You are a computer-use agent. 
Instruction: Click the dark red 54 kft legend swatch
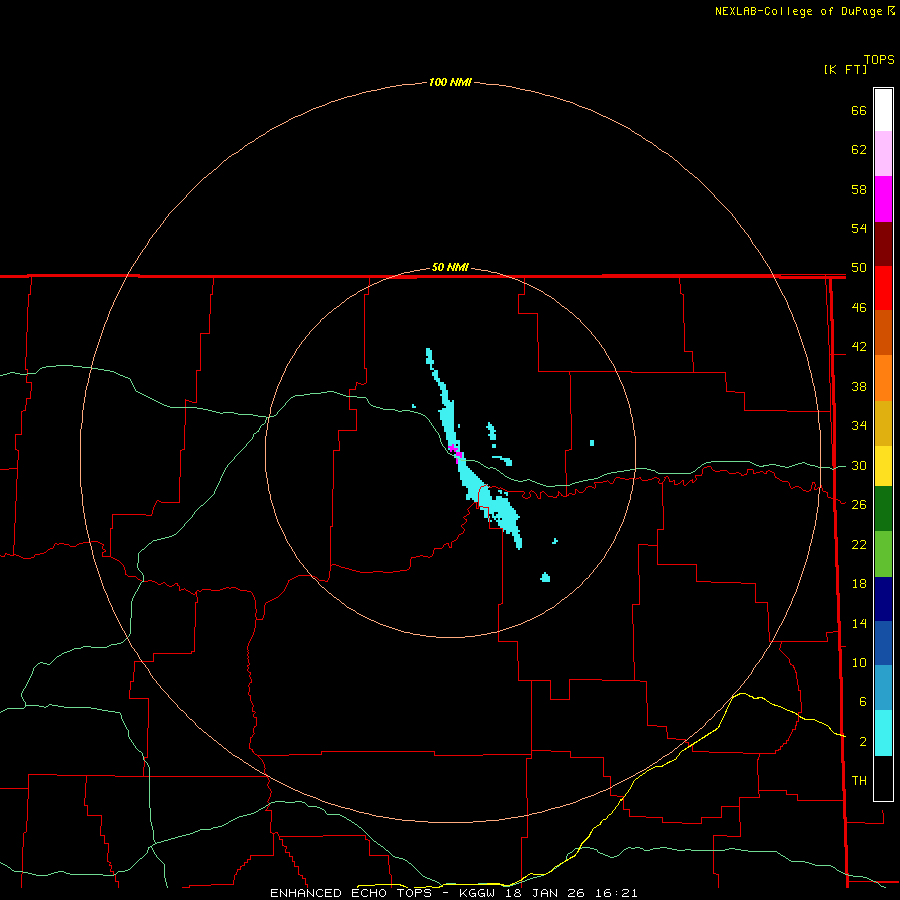pyautogui.click(x=883, y=244)
